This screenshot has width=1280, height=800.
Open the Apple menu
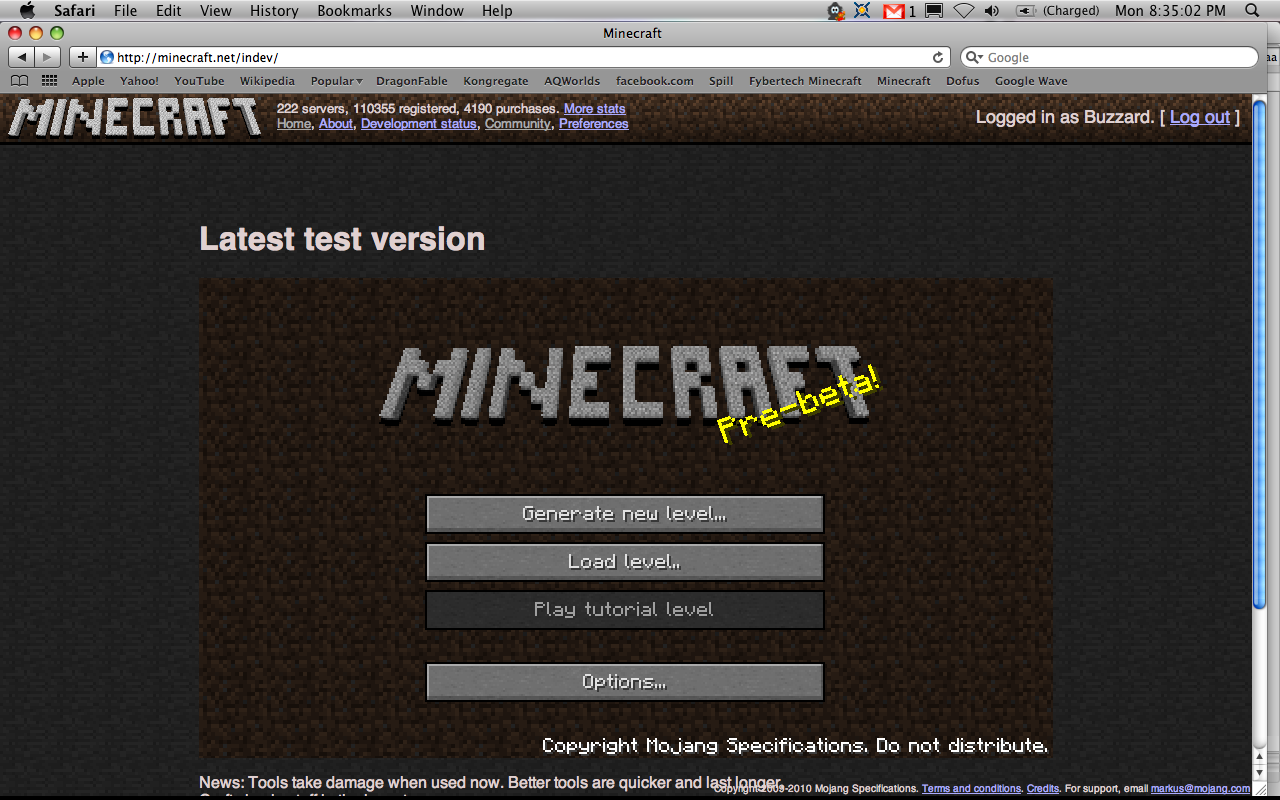pos(27,11)
